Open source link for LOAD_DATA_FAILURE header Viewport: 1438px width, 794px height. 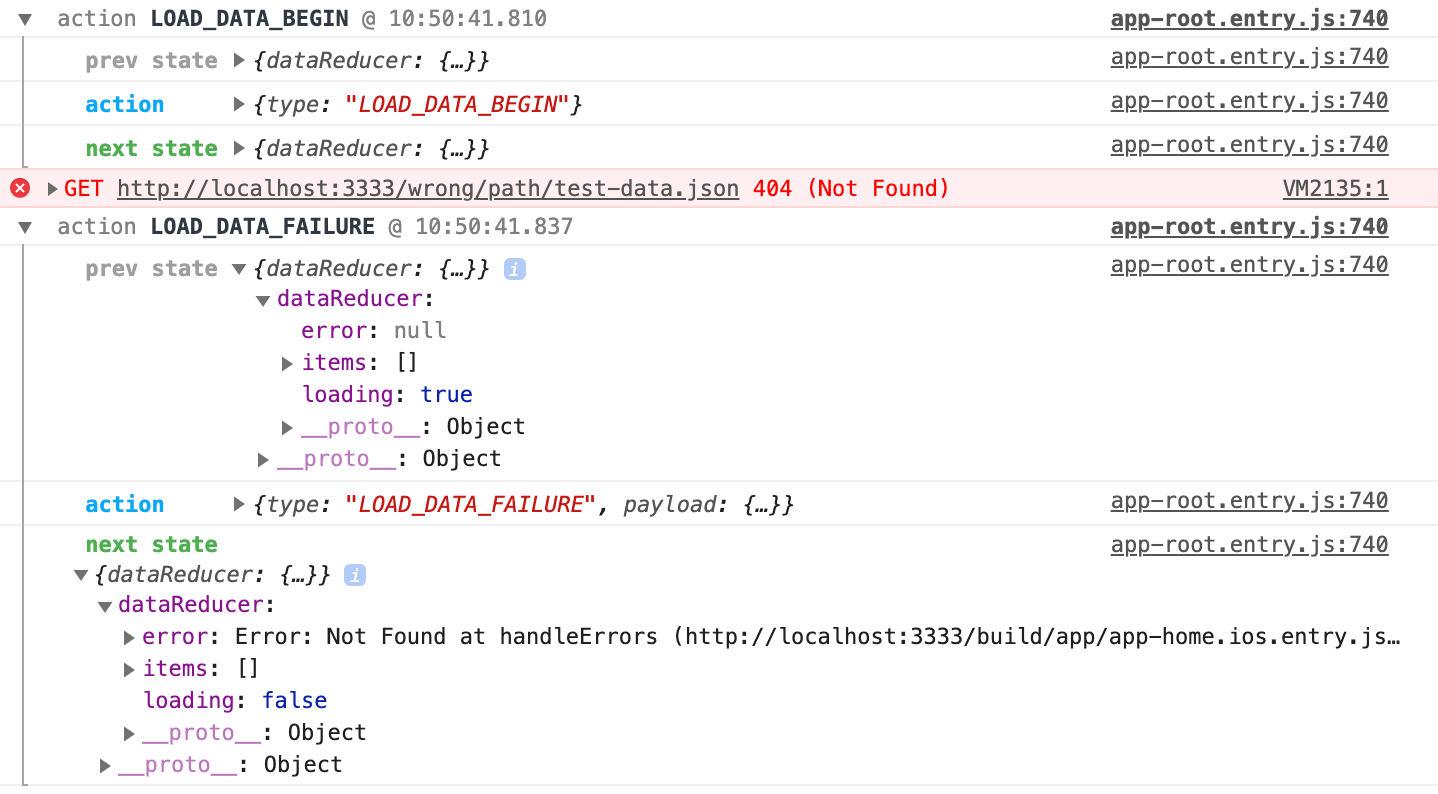pyautogui.click(x=1249, y=226)
